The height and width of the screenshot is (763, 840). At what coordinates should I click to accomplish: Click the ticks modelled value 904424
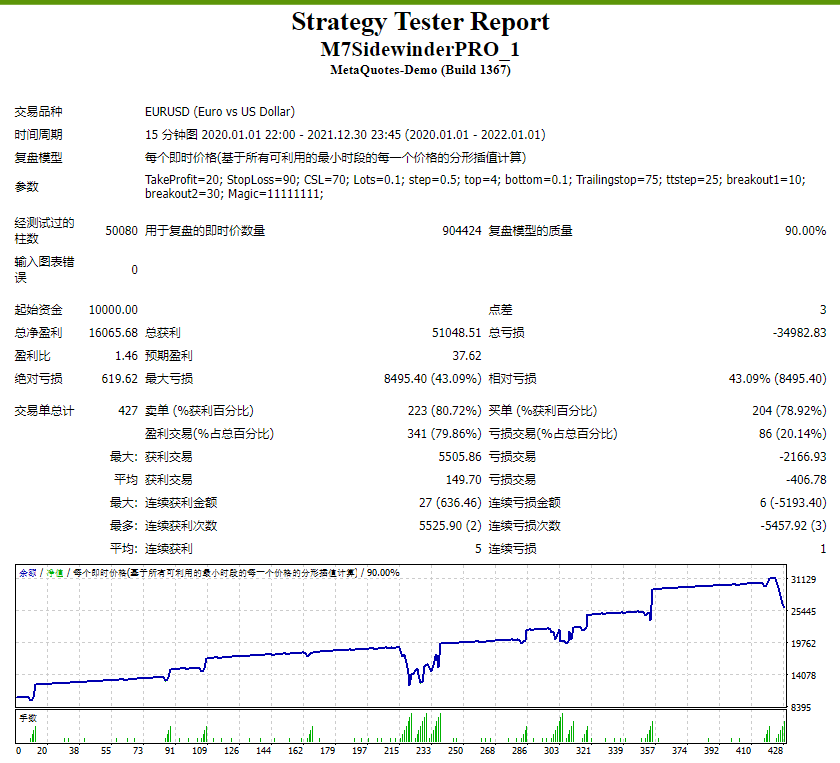pyautogui.click(x=462, y=231)
